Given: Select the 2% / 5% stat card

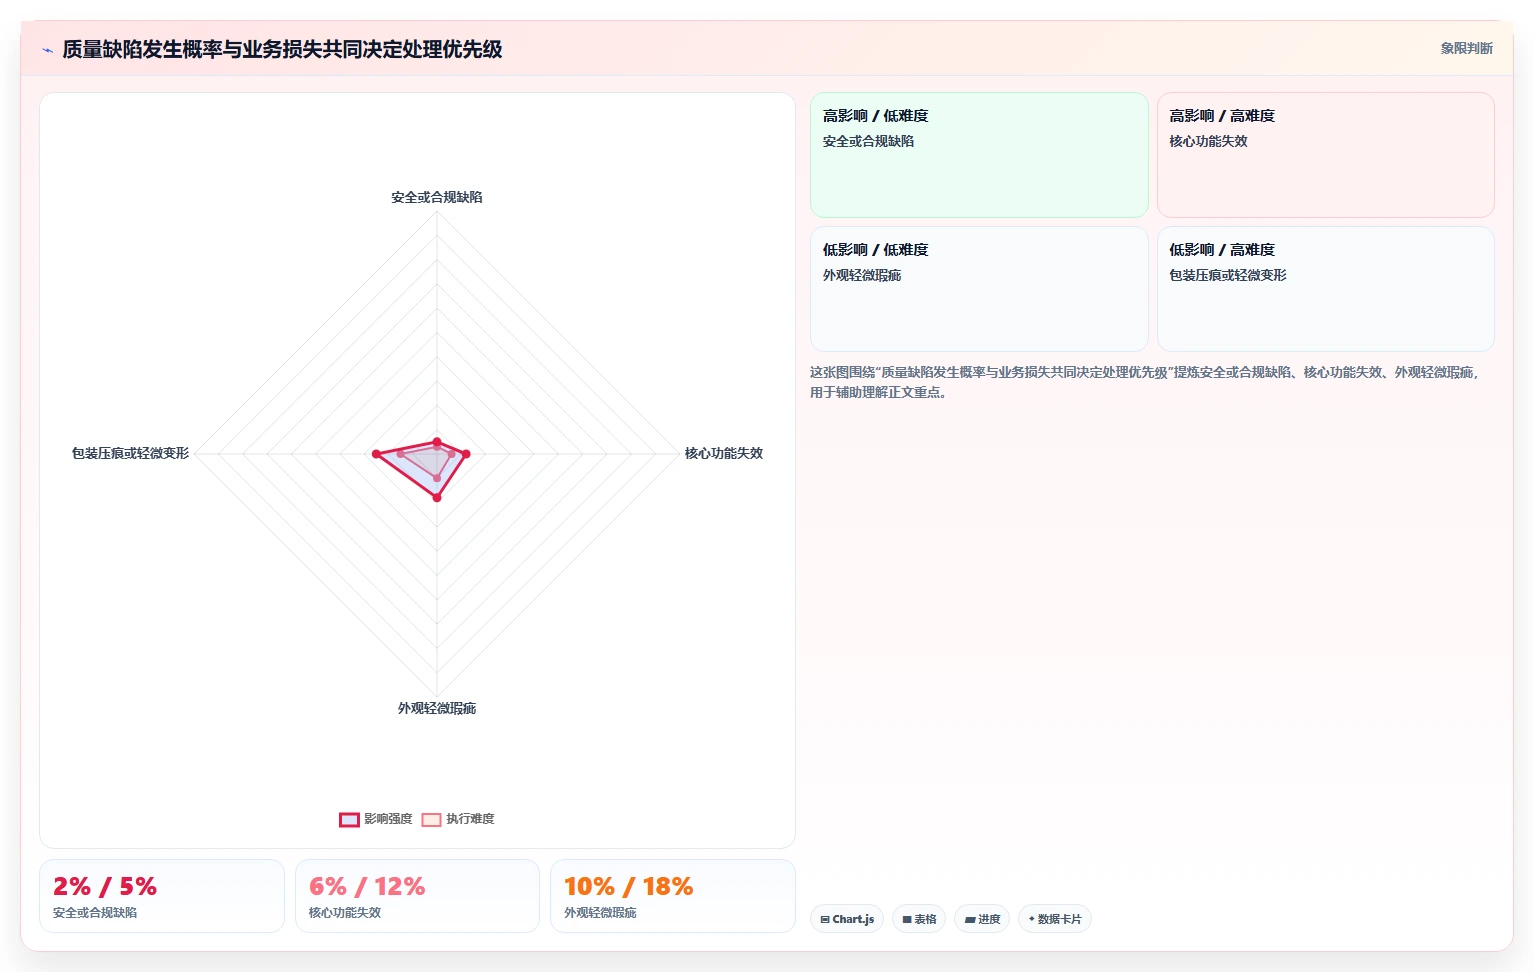Looking at the screenshot, I should [x=162, y=896].
